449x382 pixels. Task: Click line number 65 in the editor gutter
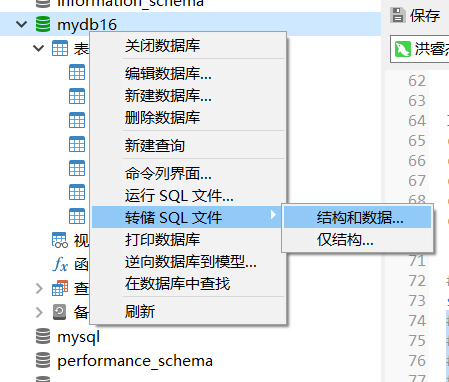coord(417,141)
